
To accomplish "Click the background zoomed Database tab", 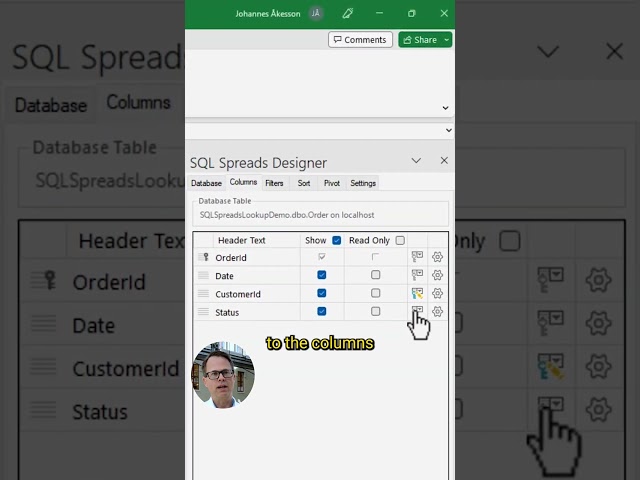I will tap(51, 105).
